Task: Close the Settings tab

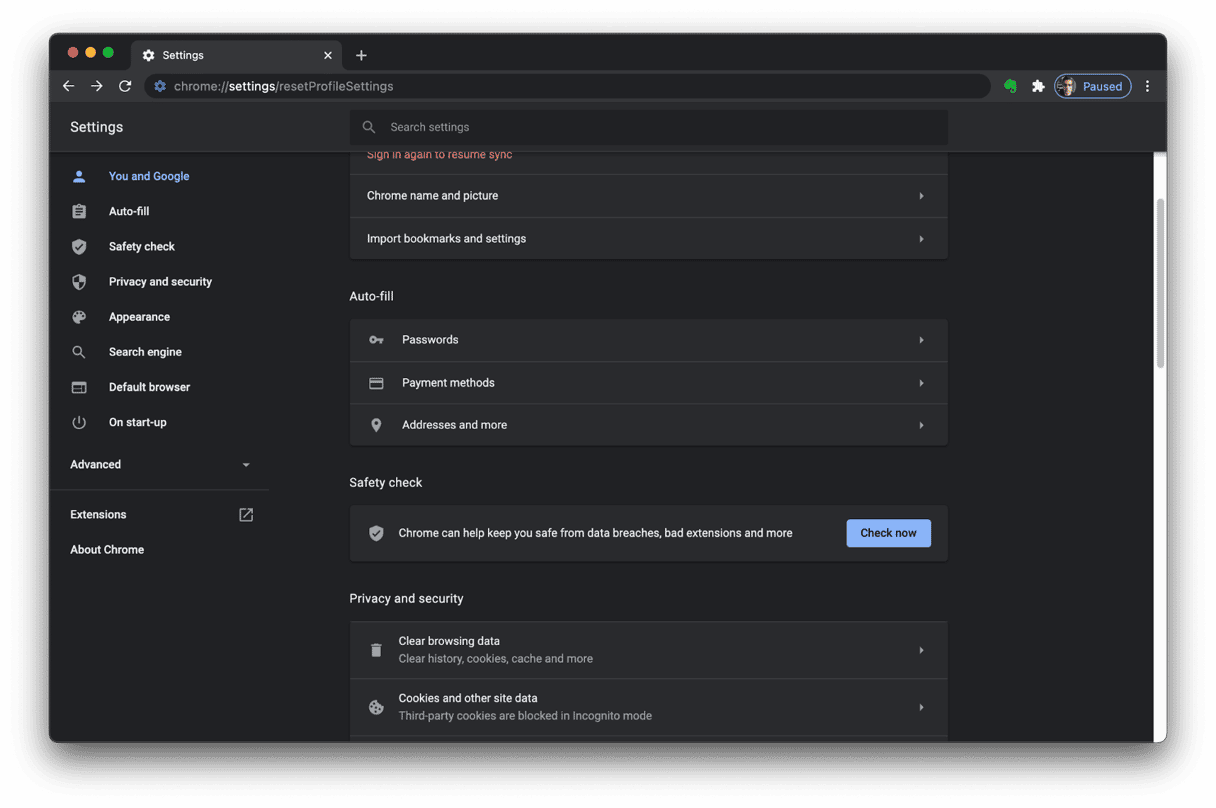Action: [x=327, y=55]
